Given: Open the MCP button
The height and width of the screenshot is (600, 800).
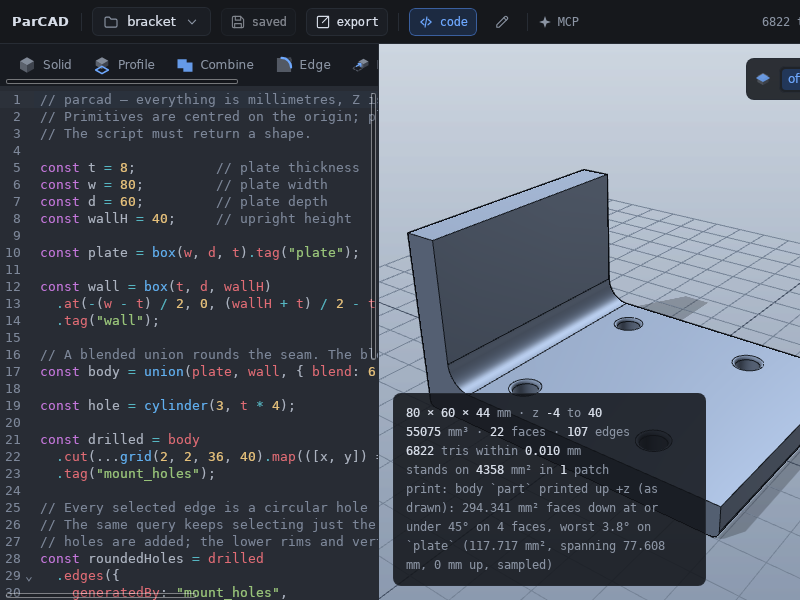Looking at the screenshot, I should tap(559, 21).
